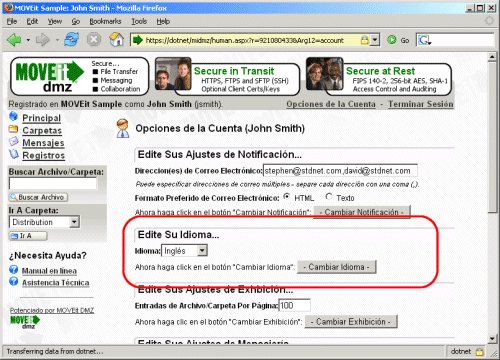The image size is (500, 360).
Task: Open the Bookmarks menu
Action: 105,21
